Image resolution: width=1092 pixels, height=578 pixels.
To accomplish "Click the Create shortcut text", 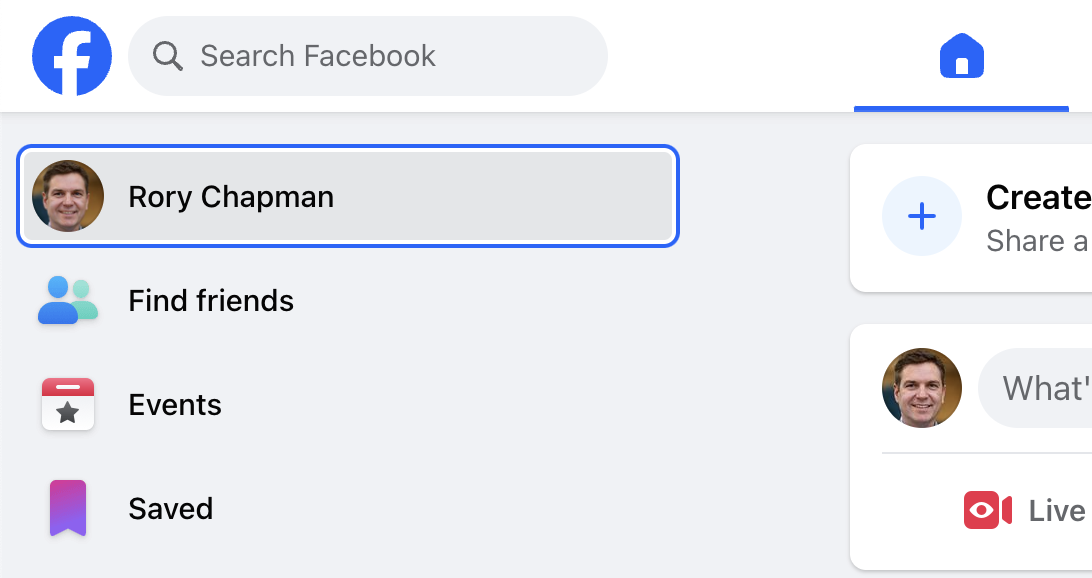I will (x=1036, y=197).
